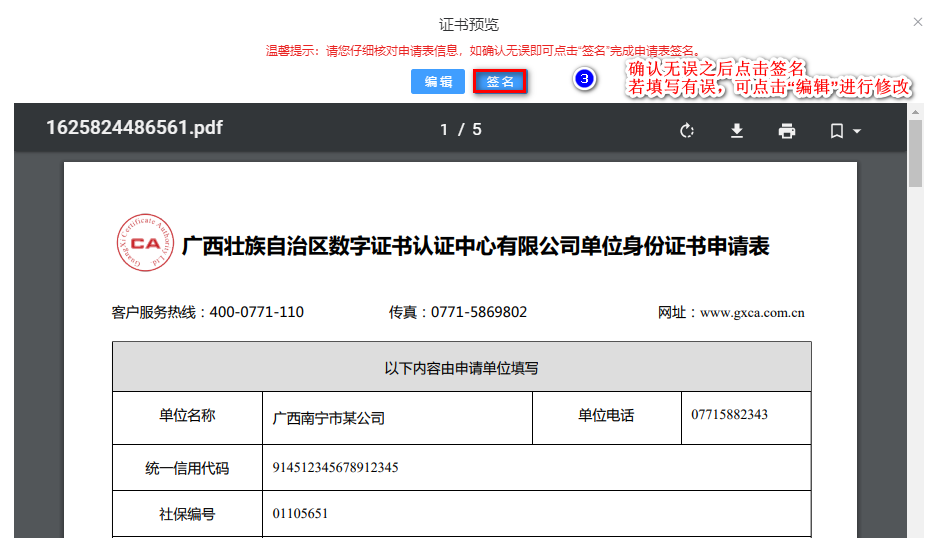
Task: Click the blue step 3 circle badge
Action: [585, 79]
